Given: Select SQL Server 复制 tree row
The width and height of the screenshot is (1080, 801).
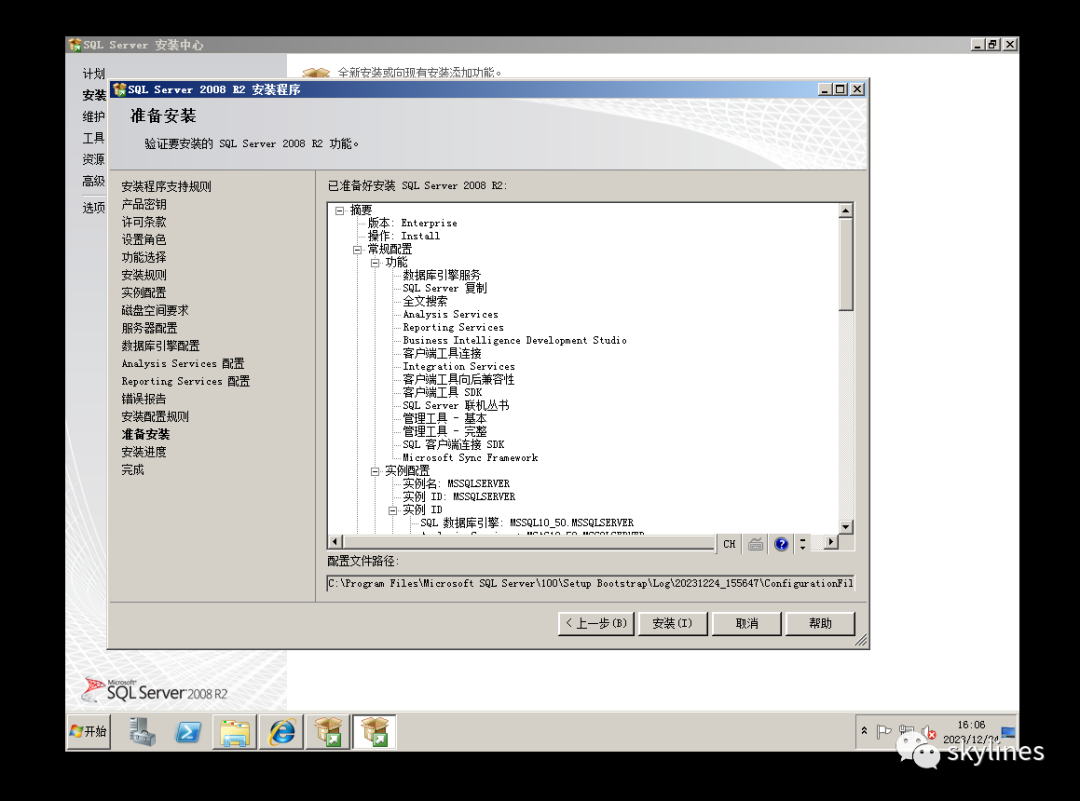Looking at the screenshot, I should pos(444,289).
